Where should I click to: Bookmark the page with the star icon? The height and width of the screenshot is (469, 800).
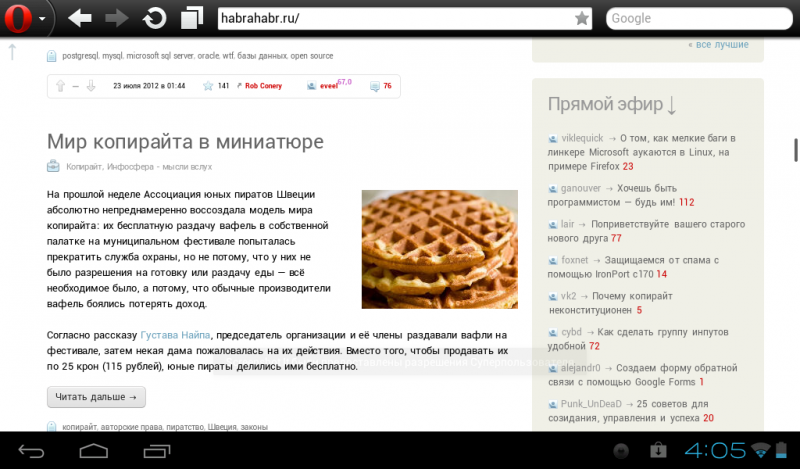(582, 18)
